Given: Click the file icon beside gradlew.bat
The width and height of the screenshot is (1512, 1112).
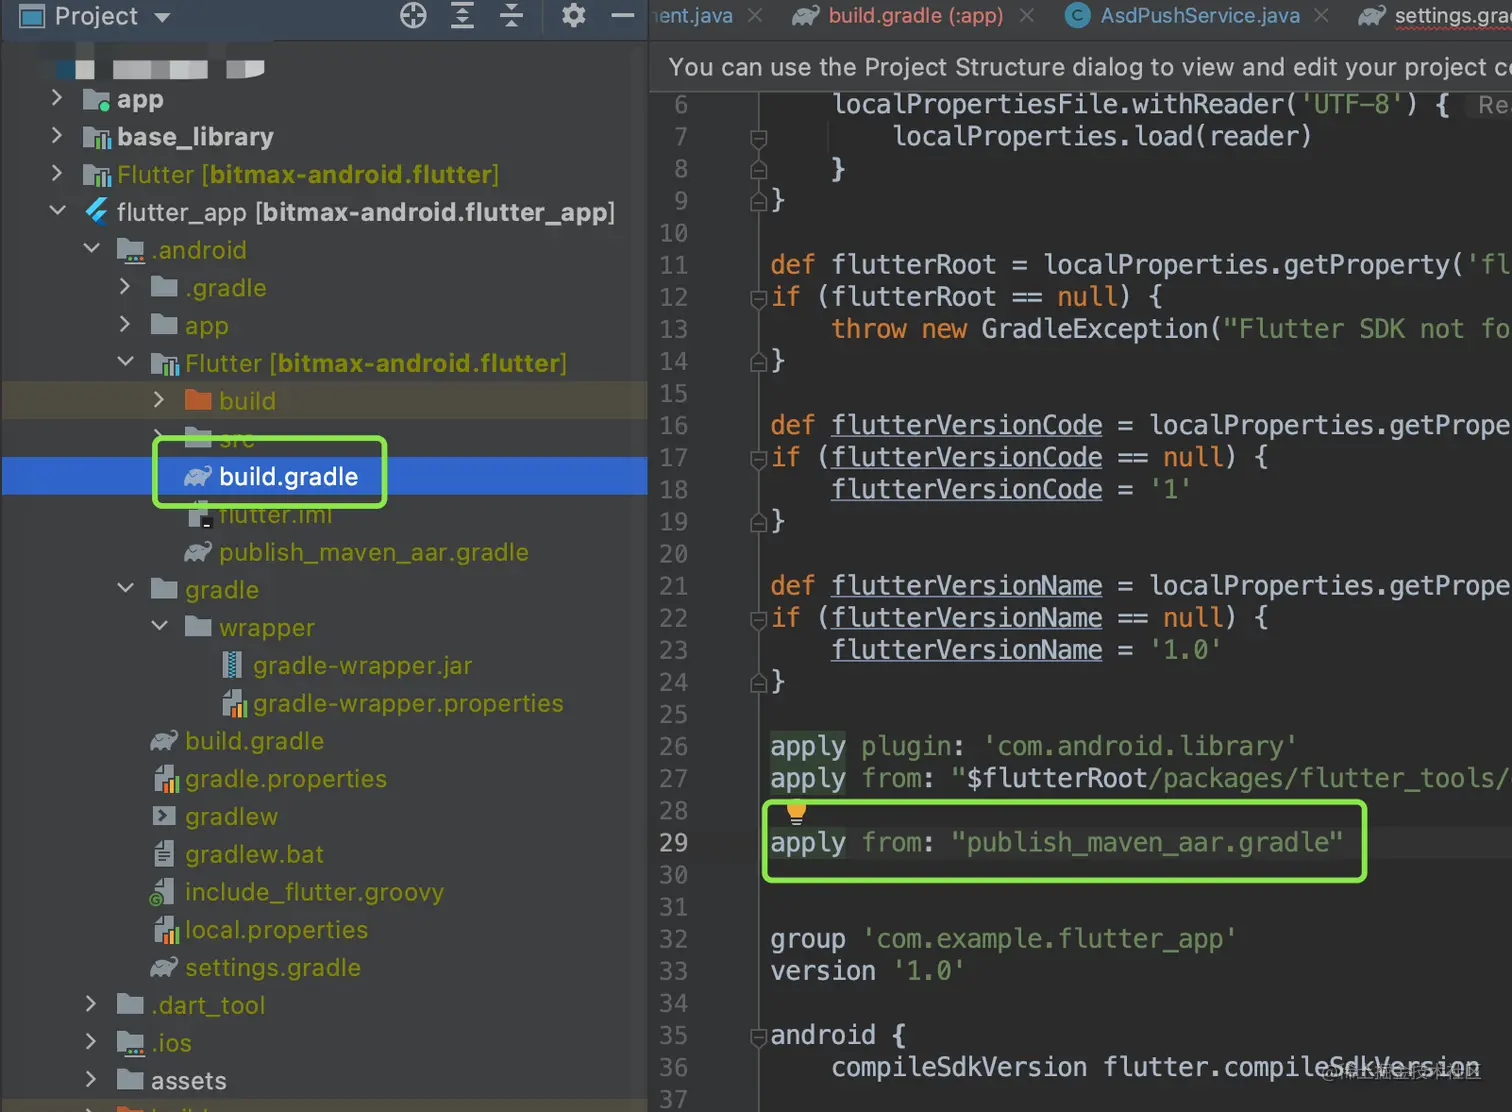Looking at the screenshot, I should (164, 854).
